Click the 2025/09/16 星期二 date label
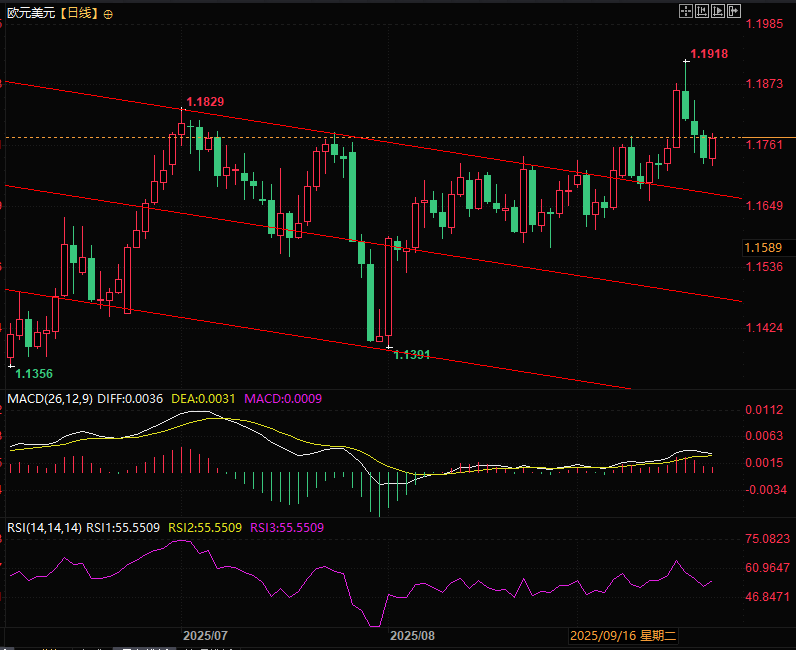796x650 pixels. 623,636
